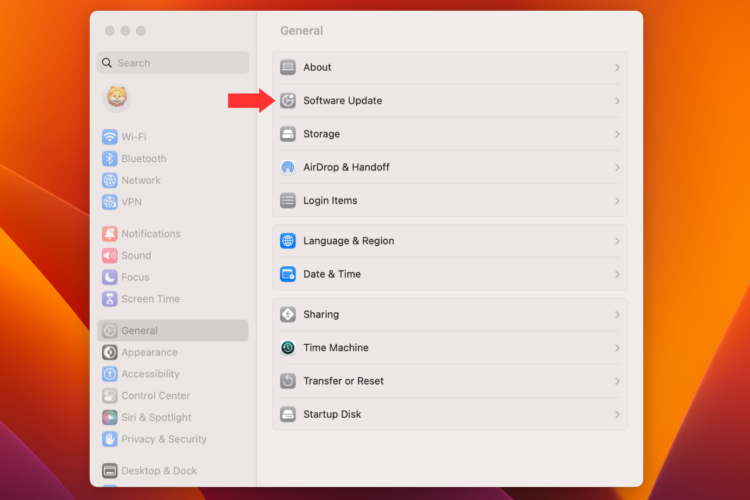This screenshot has height=500, width=750.
Task: Open the Software Update text label
Action: (x=342, y=100)
